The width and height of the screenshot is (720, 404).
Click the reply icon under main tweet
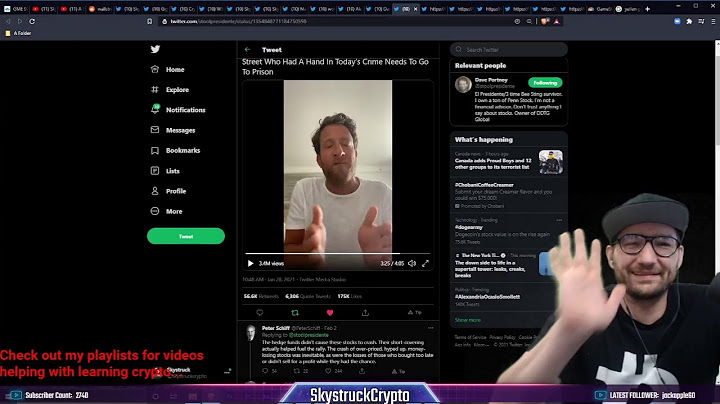tap(259, 313)
